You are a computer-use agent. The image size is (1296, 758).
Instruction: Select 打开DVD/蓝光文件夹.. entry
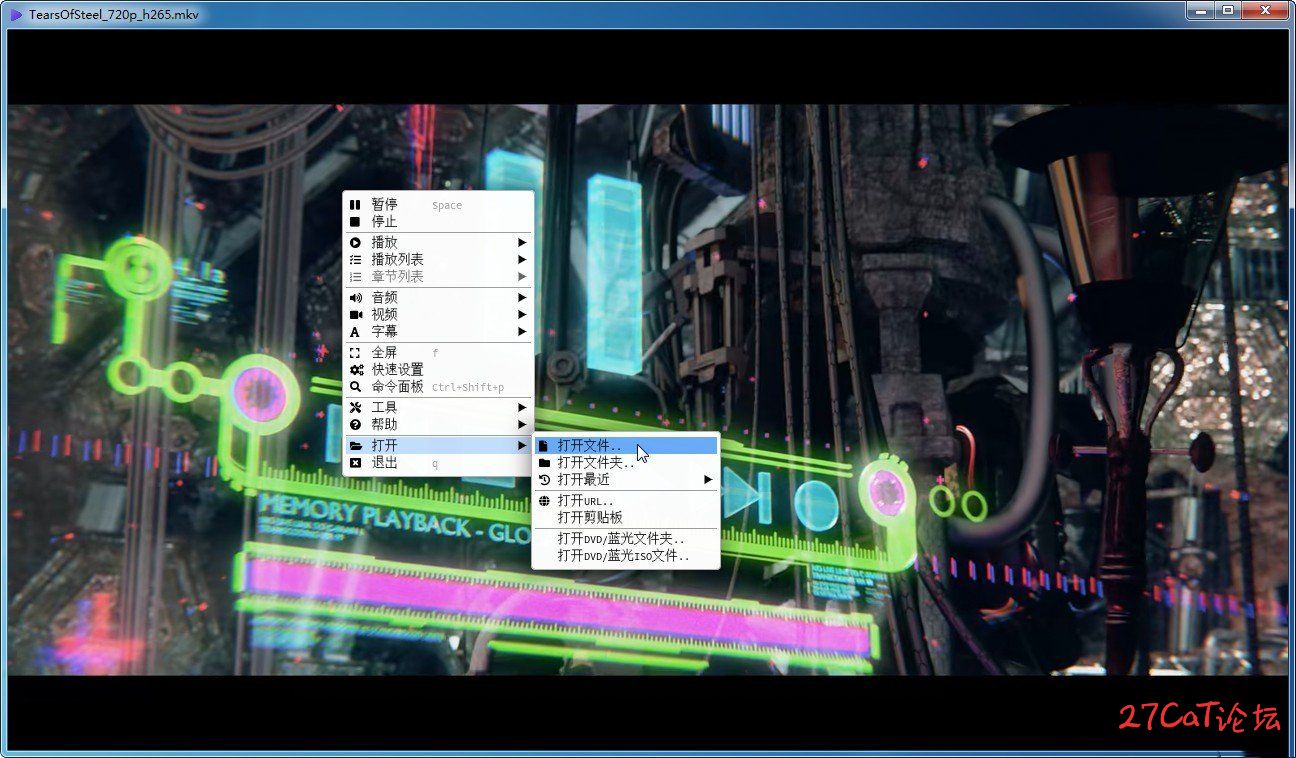626,539
